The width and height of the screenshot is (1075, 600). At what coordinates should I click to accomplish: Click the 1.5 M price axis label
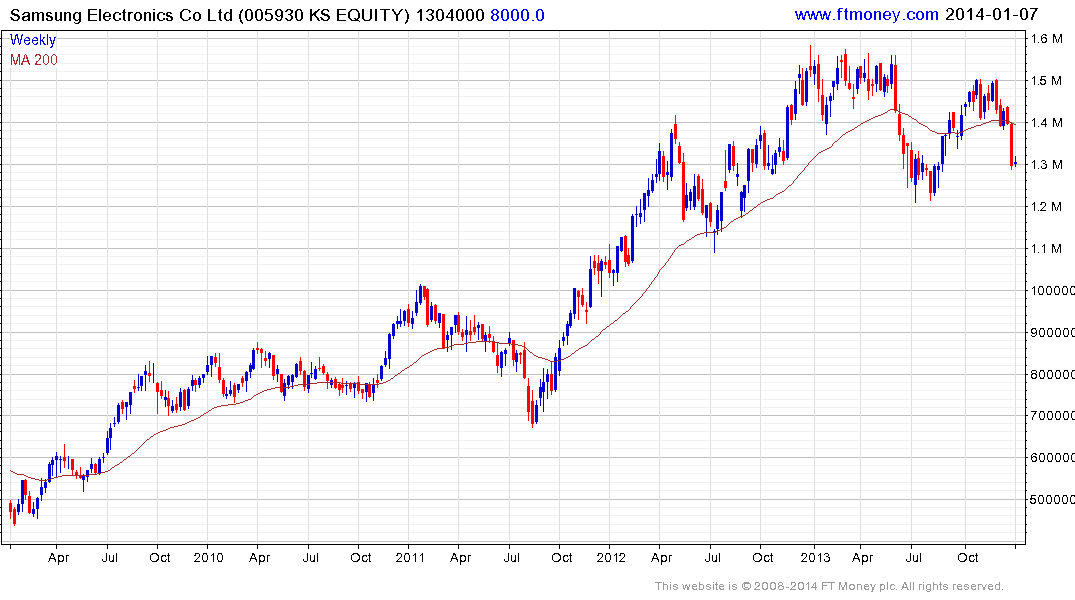[x=1047, y=80]
